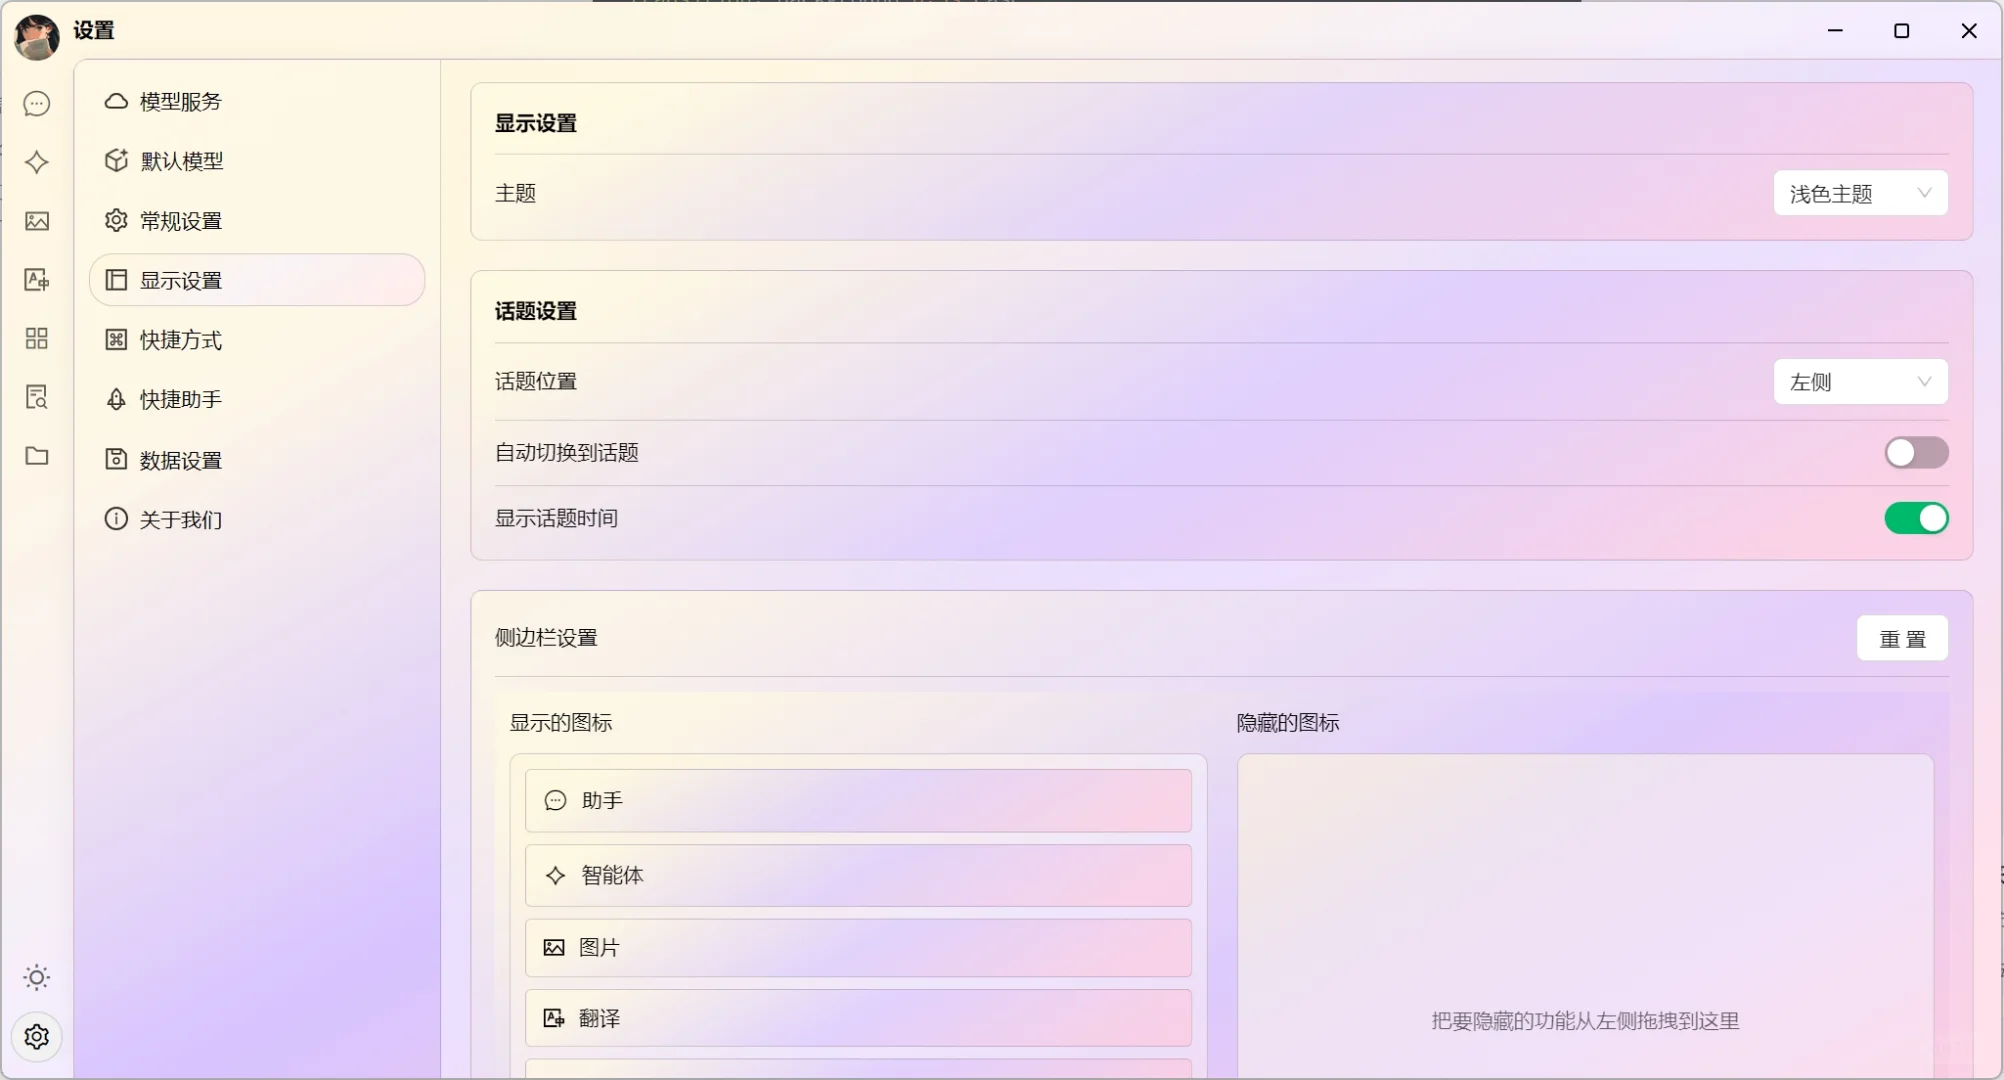Enable 自动切换到话题 switch

point(1915,452)
